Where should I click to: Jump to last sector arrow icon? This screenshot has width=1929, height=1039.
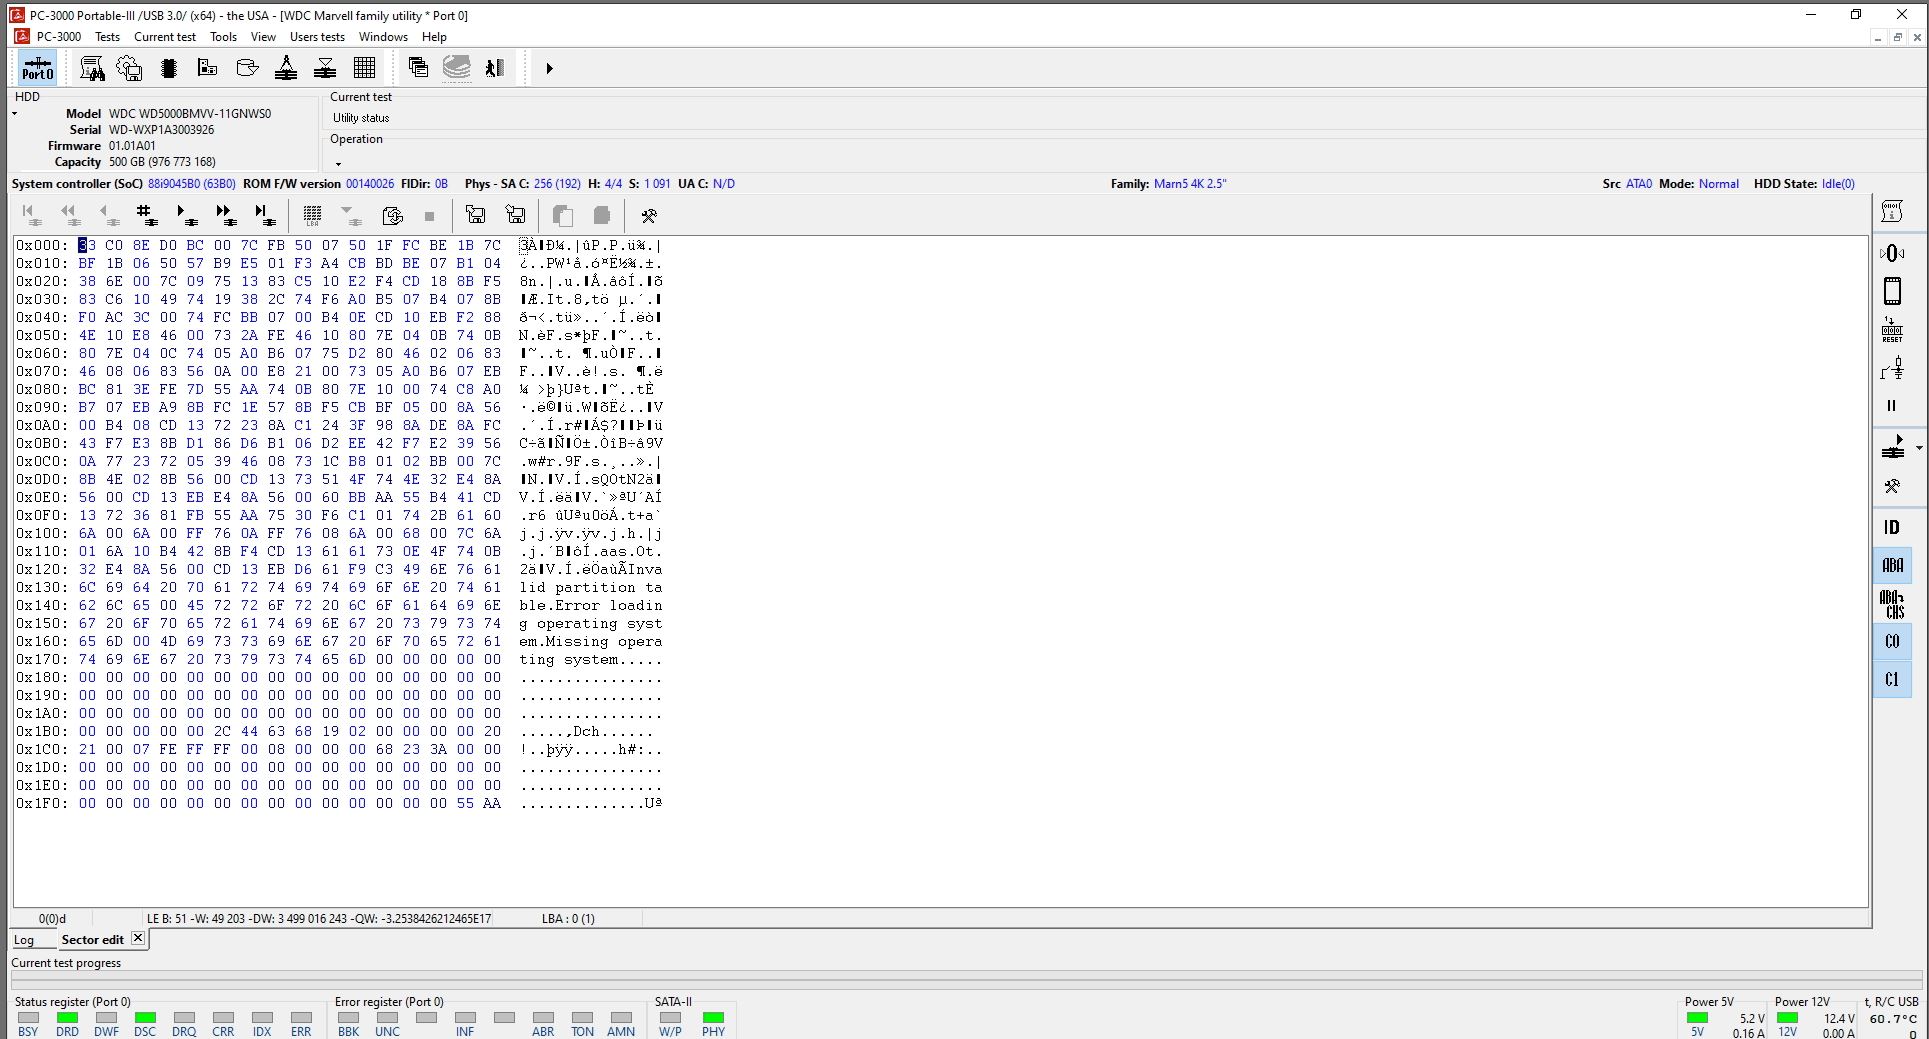coord(264,214)
